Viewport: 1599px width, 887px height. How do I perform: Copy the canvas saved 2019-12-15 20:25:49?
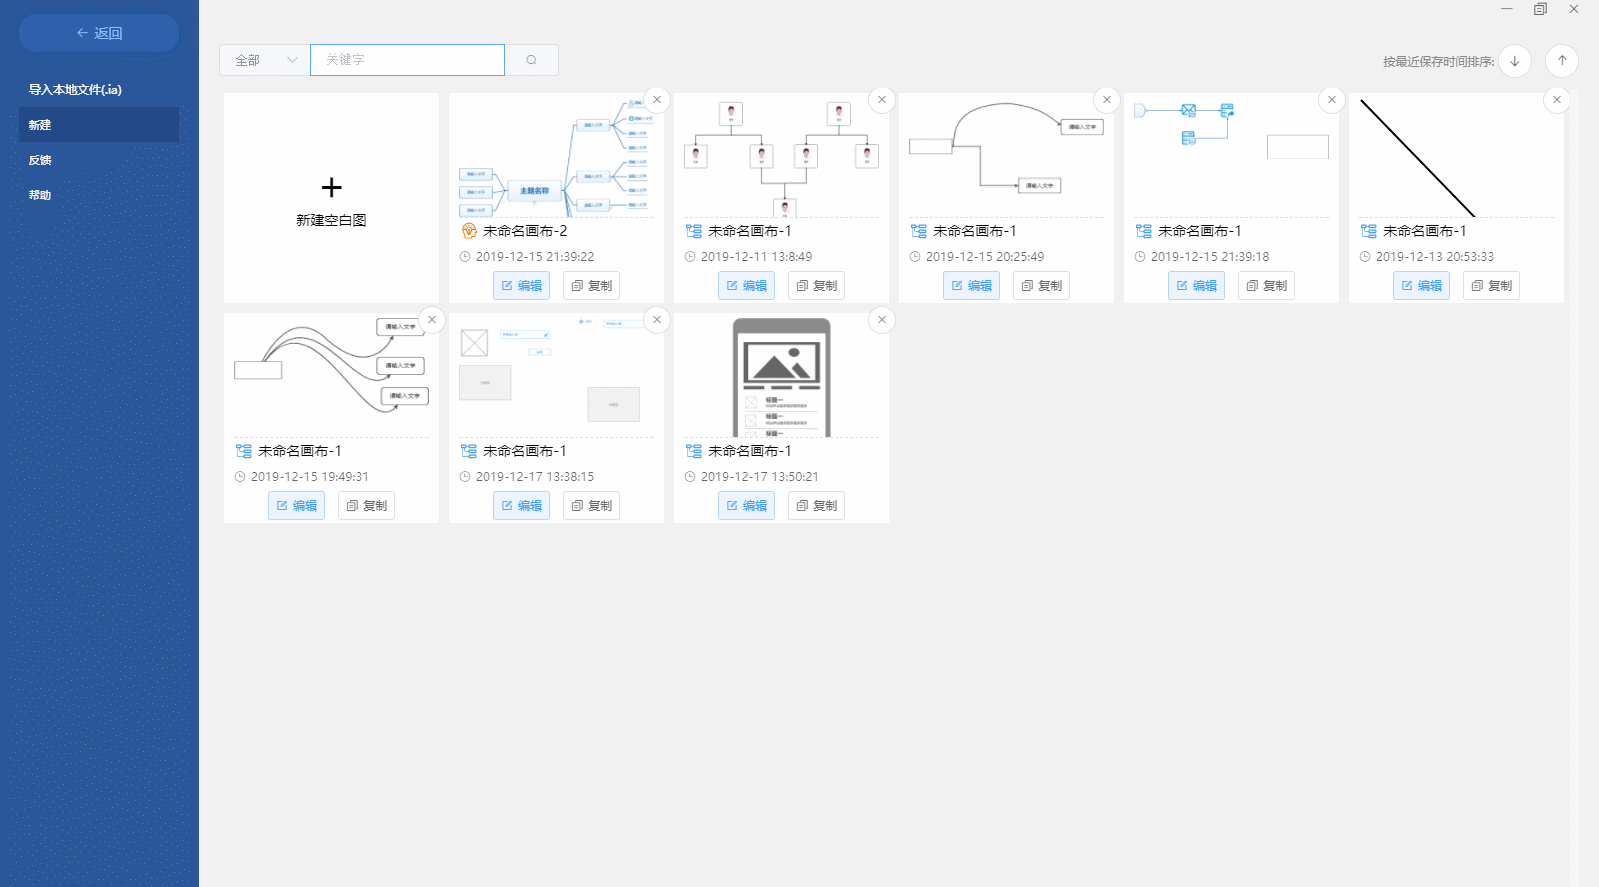tap(1041, 286)
